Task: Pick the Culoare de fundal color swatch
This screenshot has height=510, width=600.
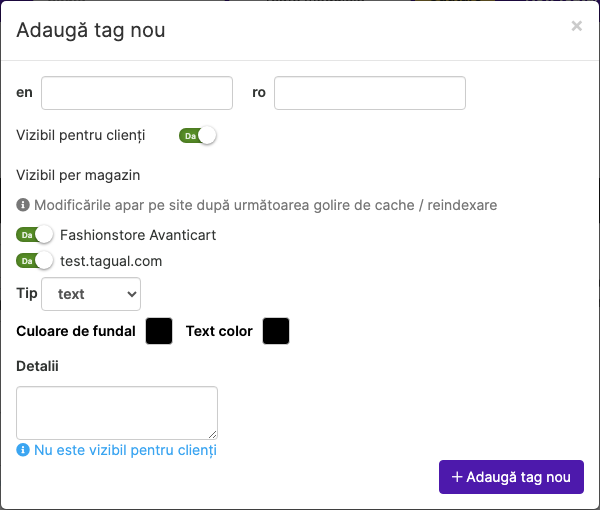Action: (x=159, y=331)
